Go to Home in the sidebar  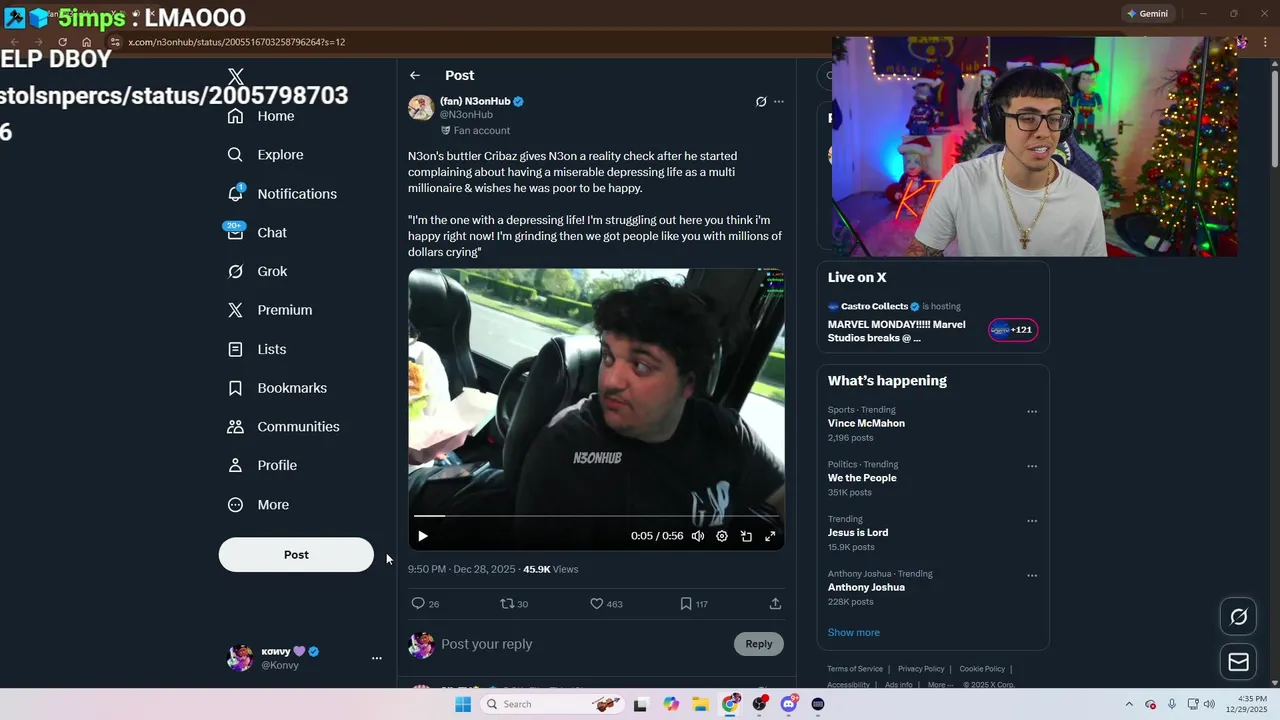tap(261, 116)
